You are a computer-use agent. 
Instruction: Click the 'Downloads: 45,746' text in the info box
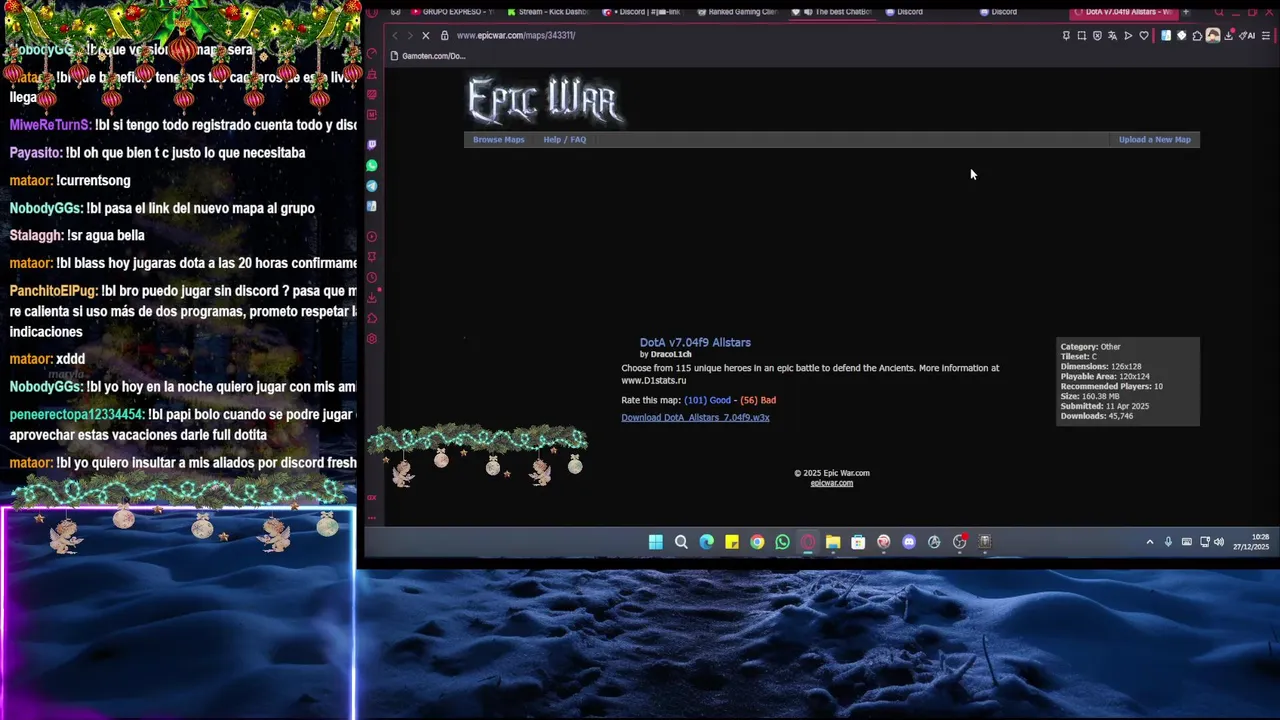pos(1097,416)
